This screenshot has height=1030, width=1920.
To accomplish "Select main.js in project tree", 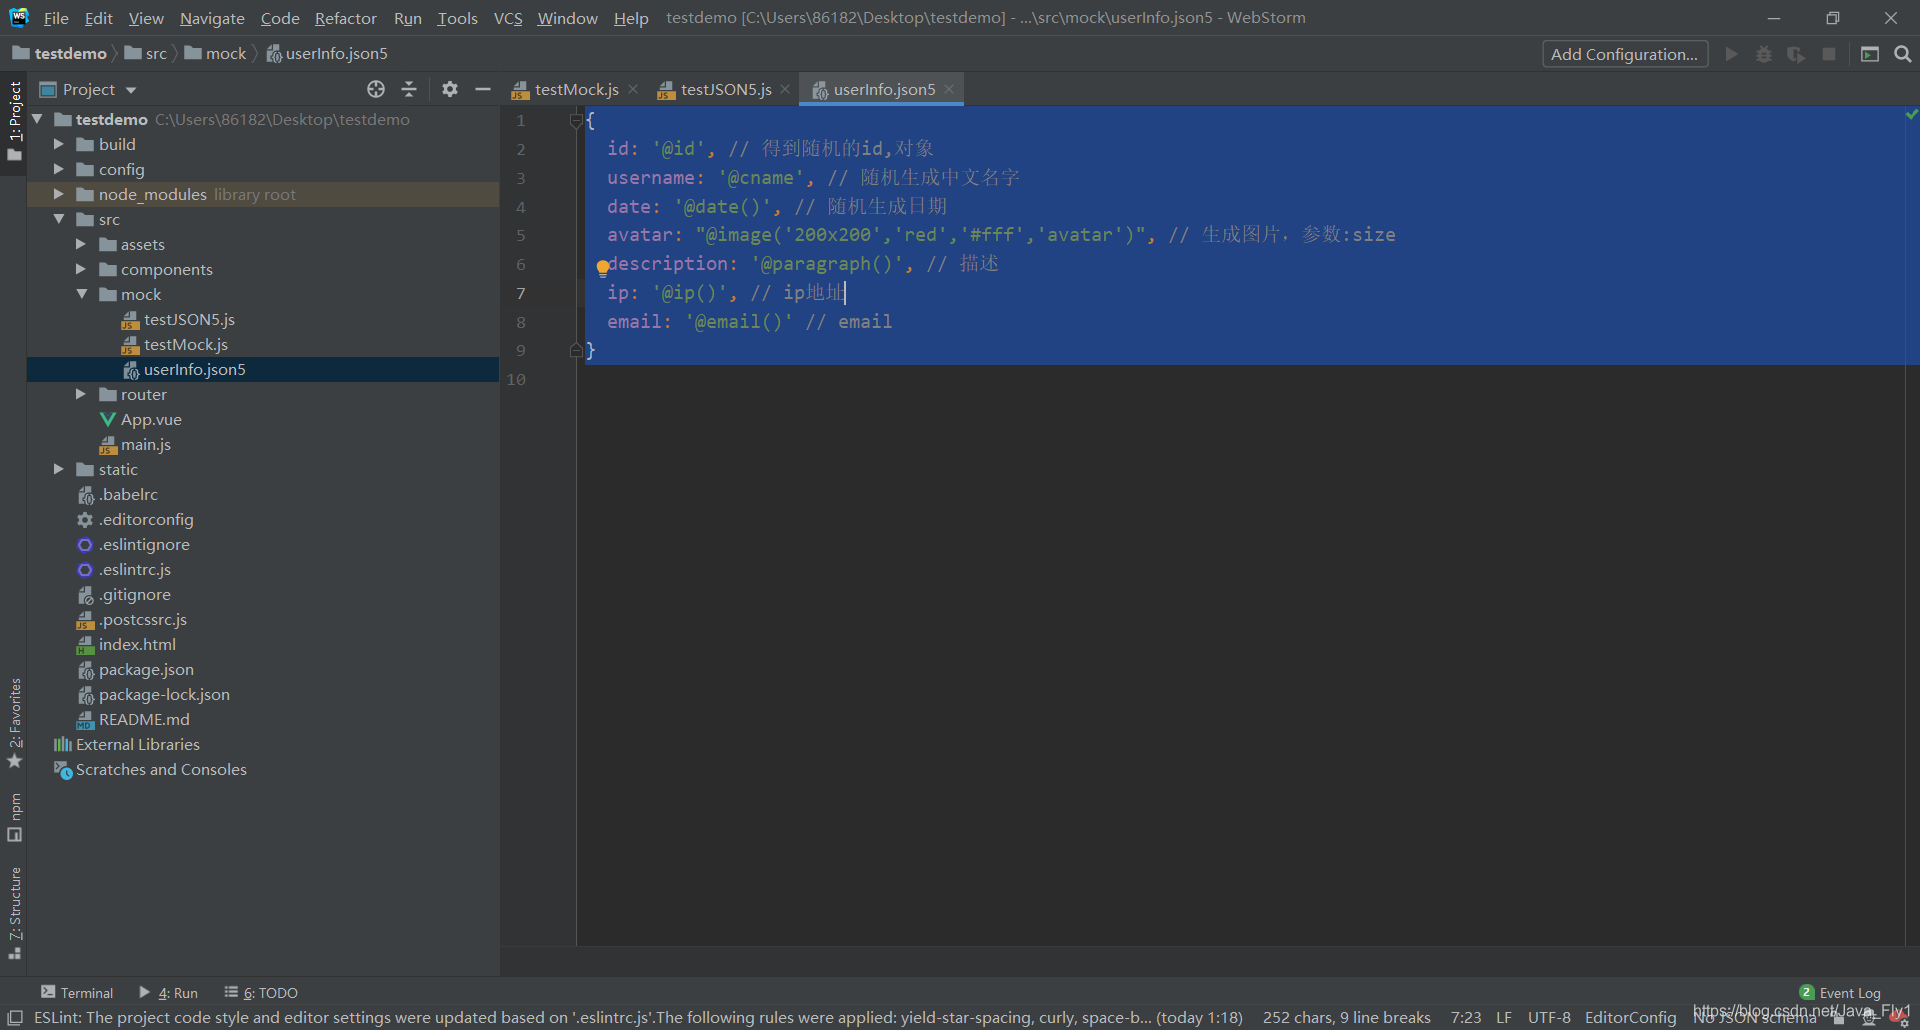I will [145, 444].
